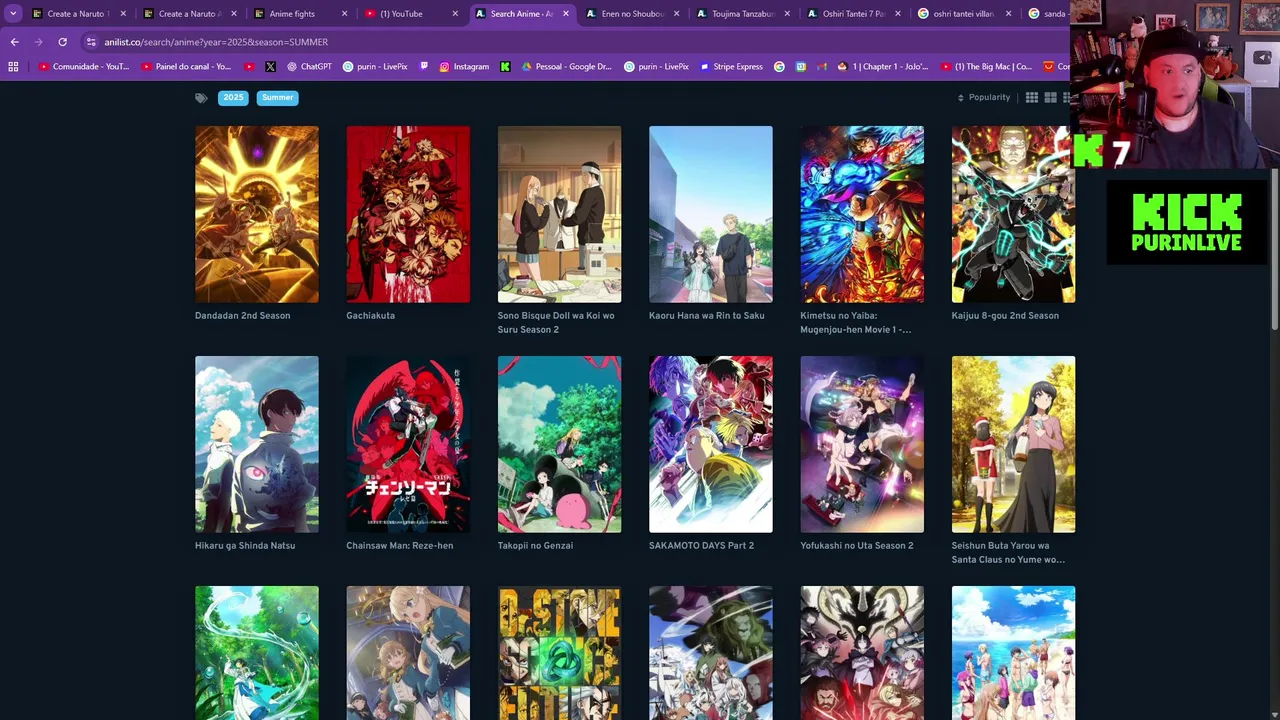Click the Takopii no Genzai title text
Viewport: 1280px width, 720px height.
[x=535, y=546]
